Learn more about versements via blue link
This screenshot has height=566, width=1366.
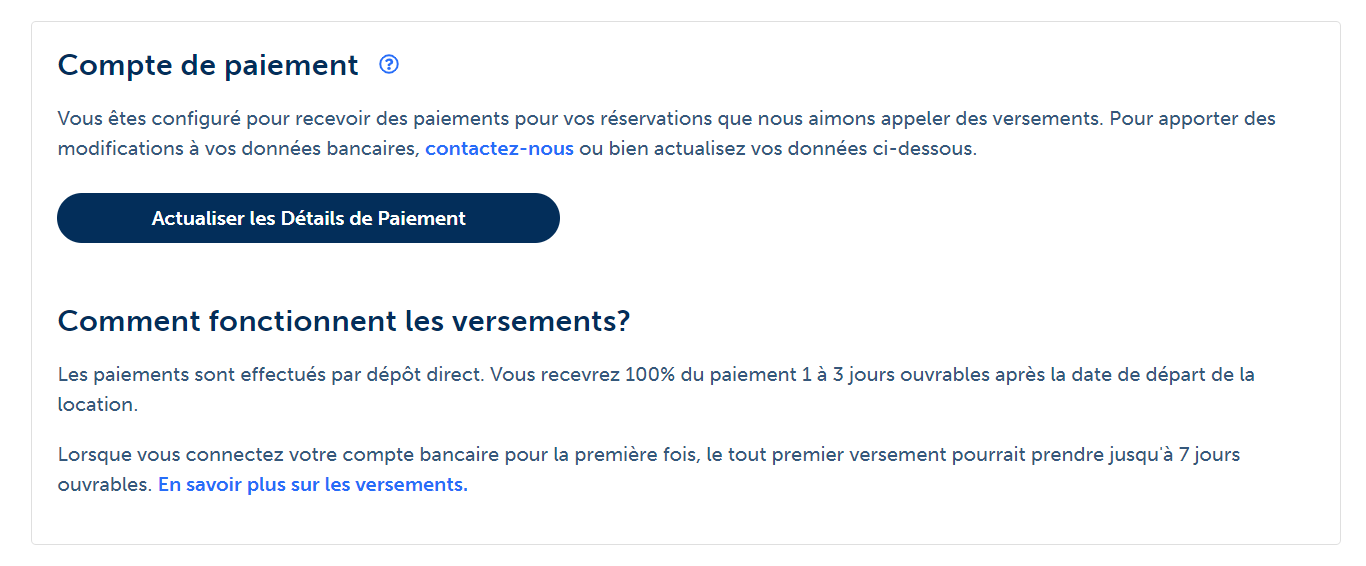[x=313, y=485]
